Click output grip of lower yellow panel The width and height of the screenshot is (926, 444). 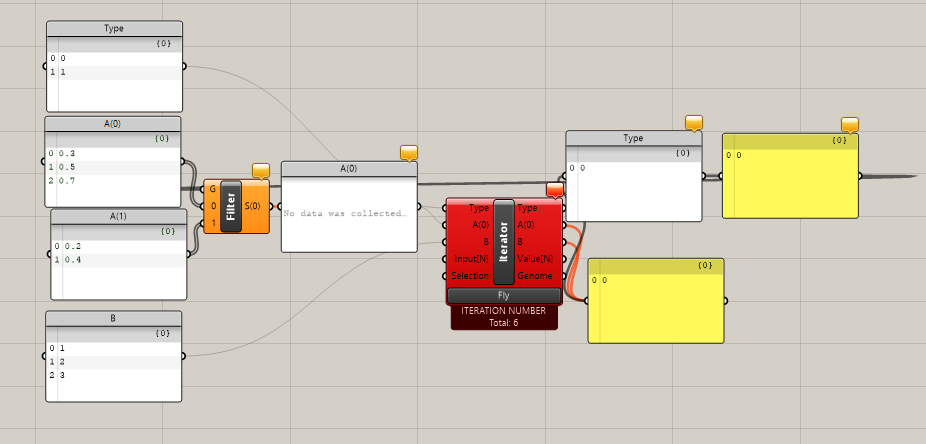point(726,301)
